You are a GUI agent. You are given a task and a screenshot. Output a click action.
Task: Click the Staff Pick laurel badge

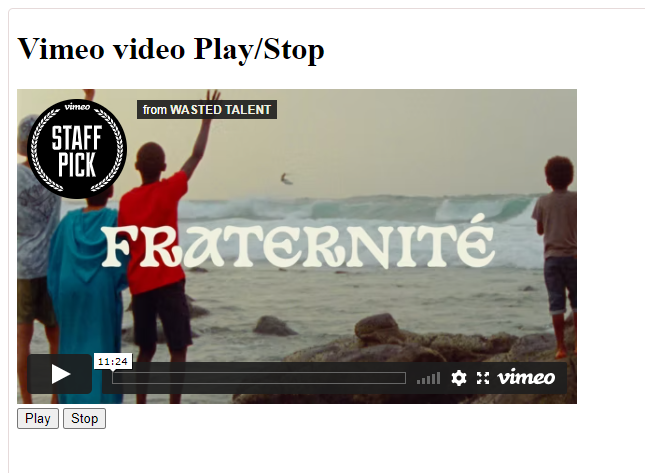pos(77,148)
